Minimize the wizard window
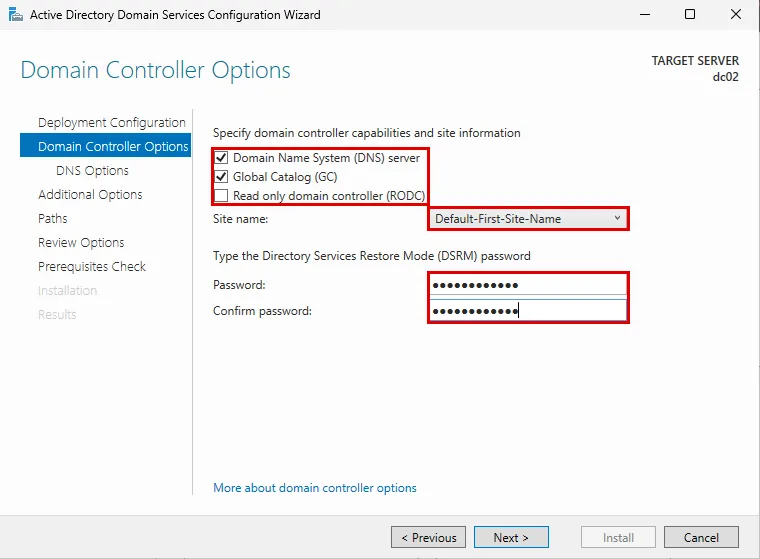The image size is (760, 559). point(645,15)
